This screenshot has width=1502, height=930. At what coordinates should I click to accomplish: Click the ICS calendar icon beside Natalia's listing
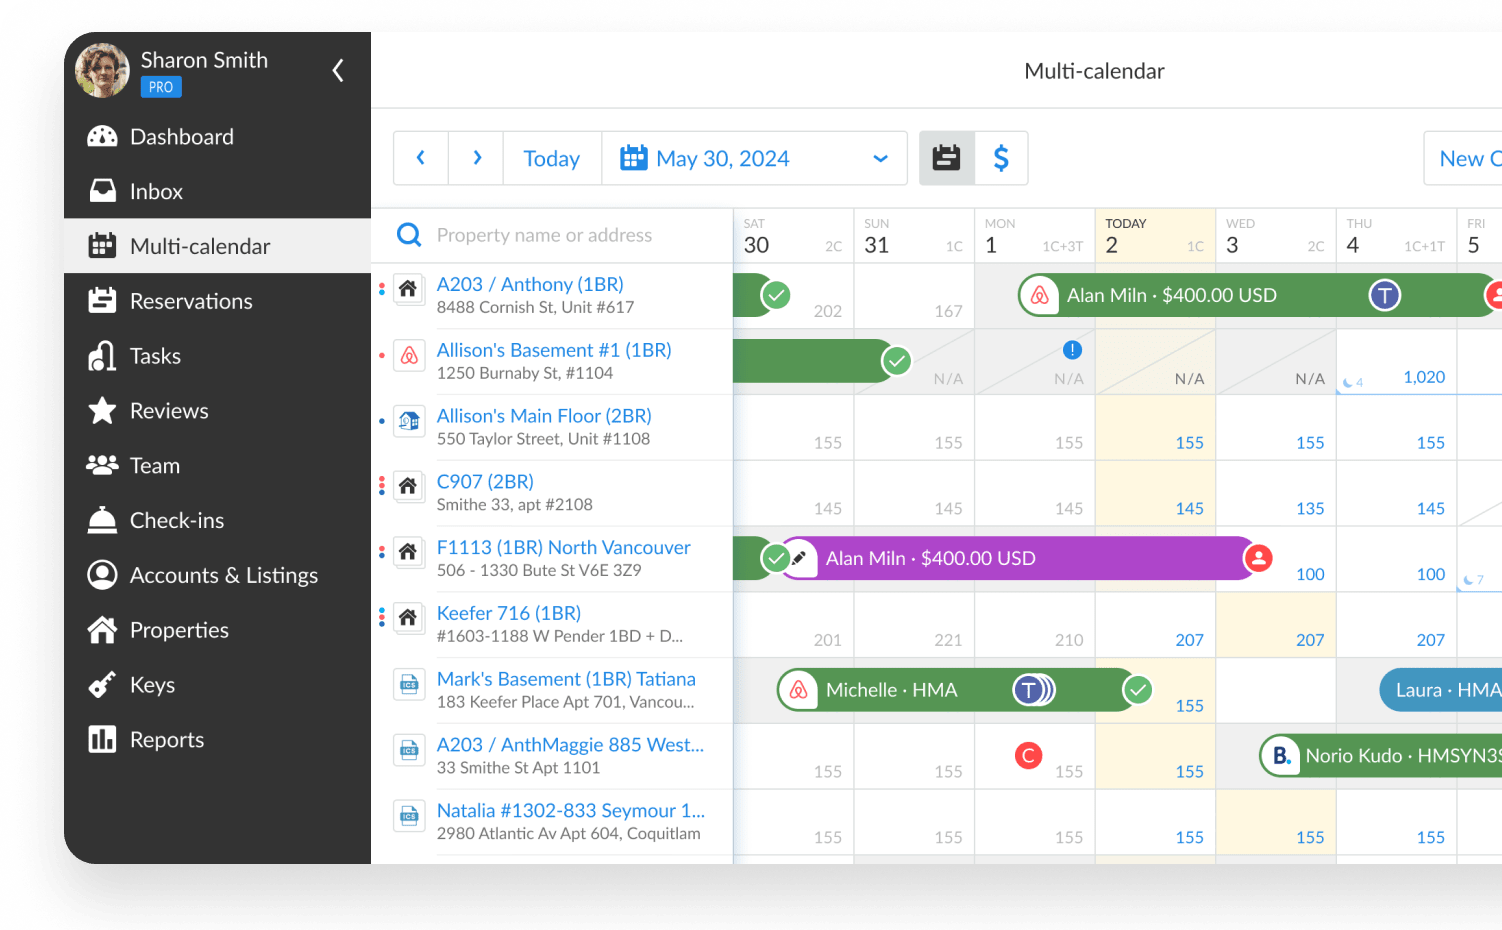409,815
